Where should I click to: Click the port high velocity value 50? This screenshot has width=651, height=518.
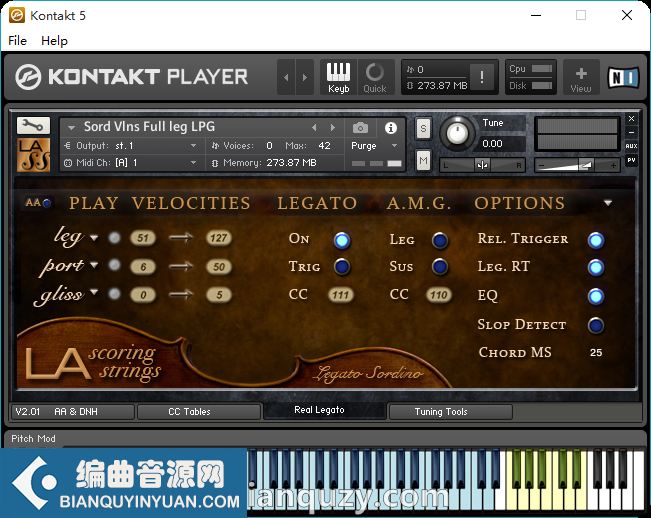click(x=219, y=267)
